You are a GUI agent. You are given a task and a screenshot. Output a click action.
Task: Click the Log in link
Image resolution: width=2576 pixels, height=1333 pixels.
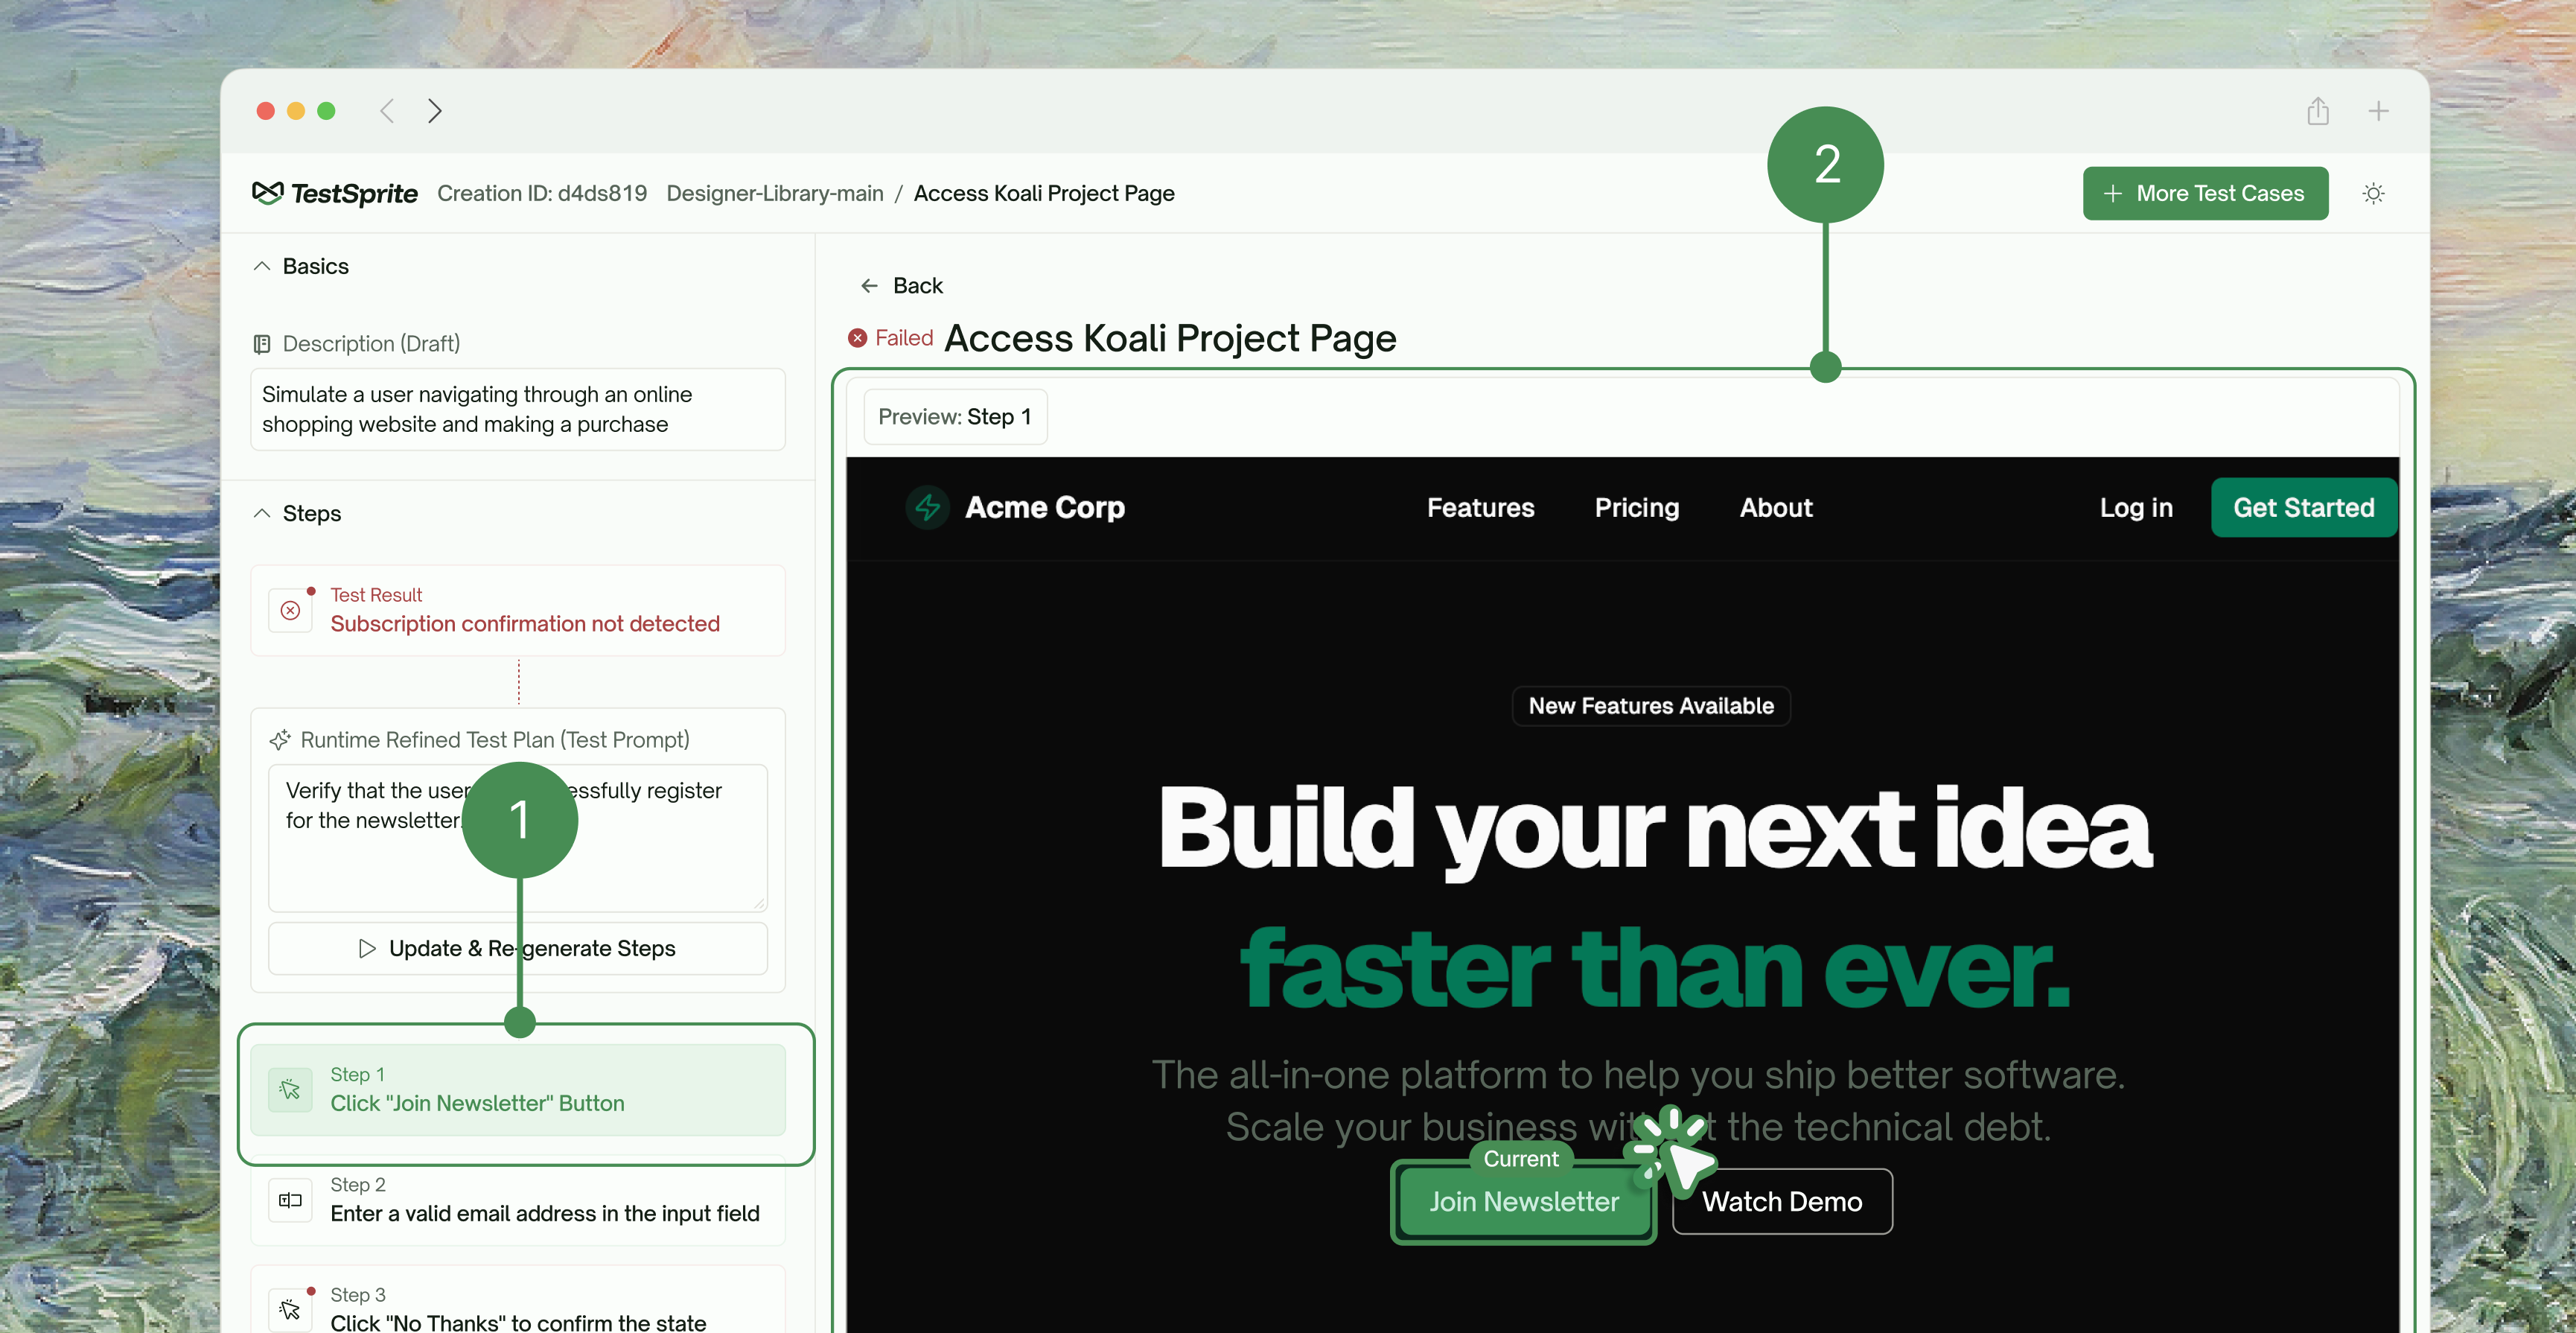2136,508
